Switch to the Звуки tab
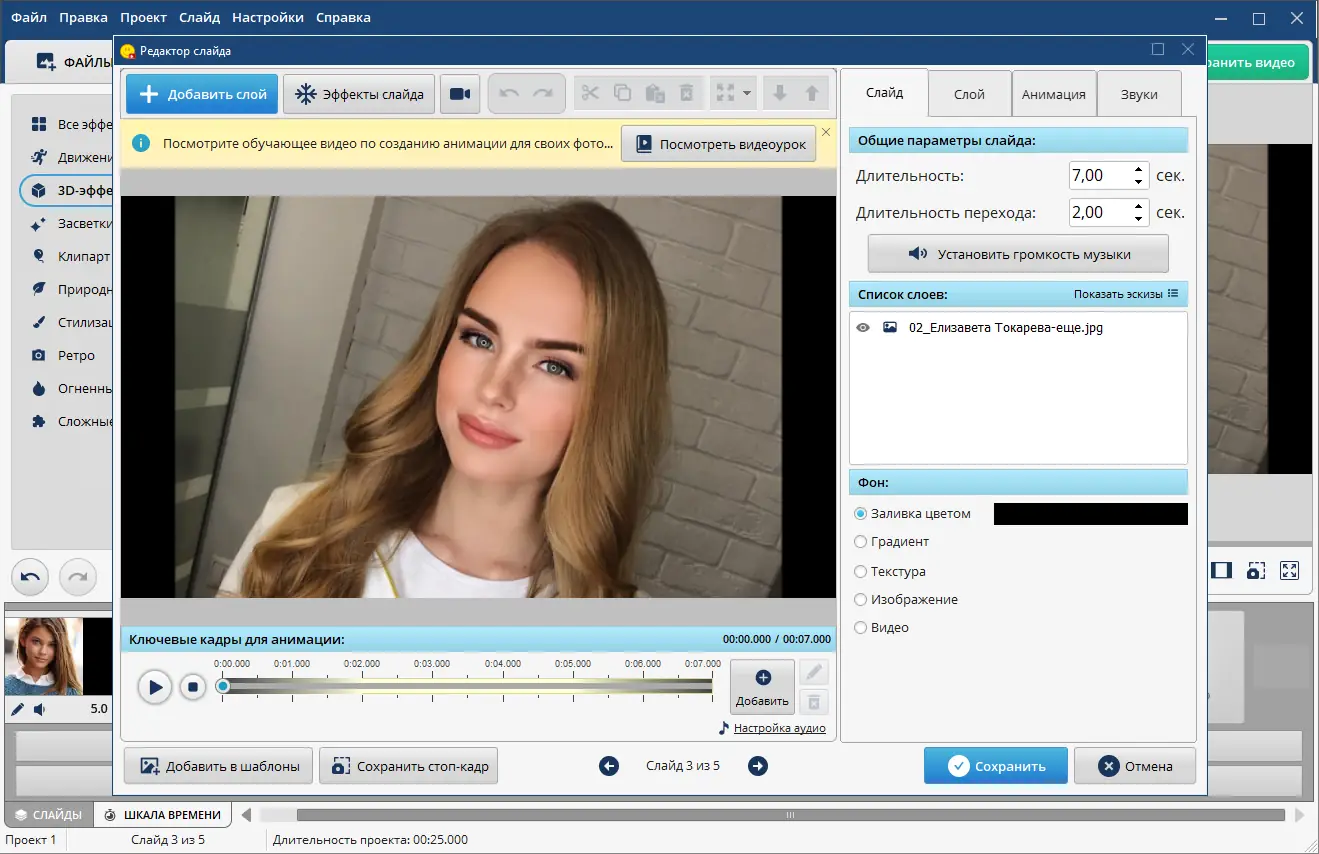The image size is (1319, 854). point(1139,94)
